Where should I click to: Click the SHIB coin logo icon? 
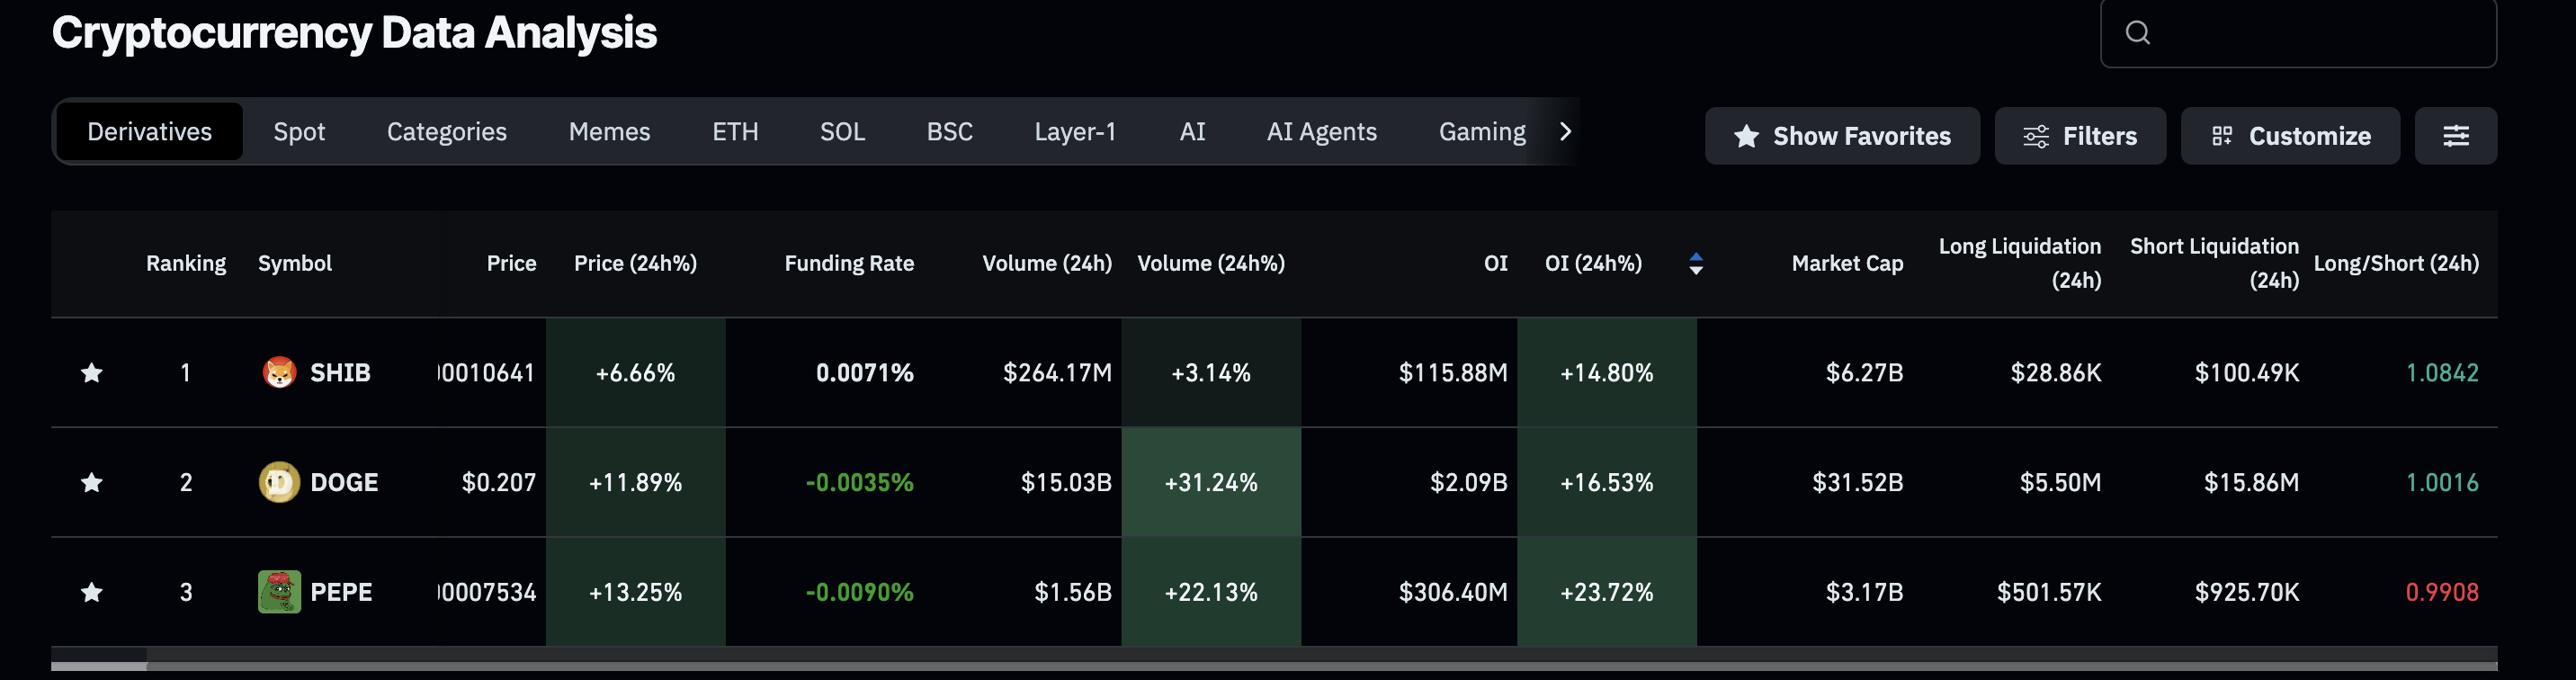click(279, 372)
